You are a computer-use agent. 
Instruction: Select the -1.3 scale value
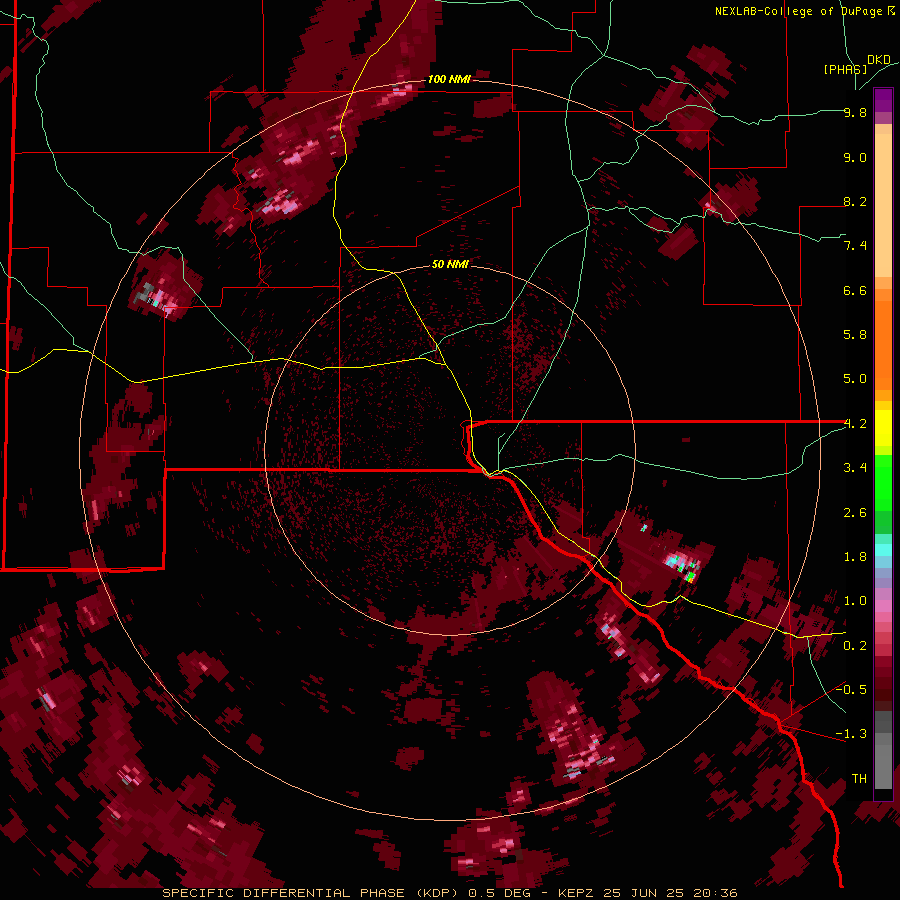point(851,734)
